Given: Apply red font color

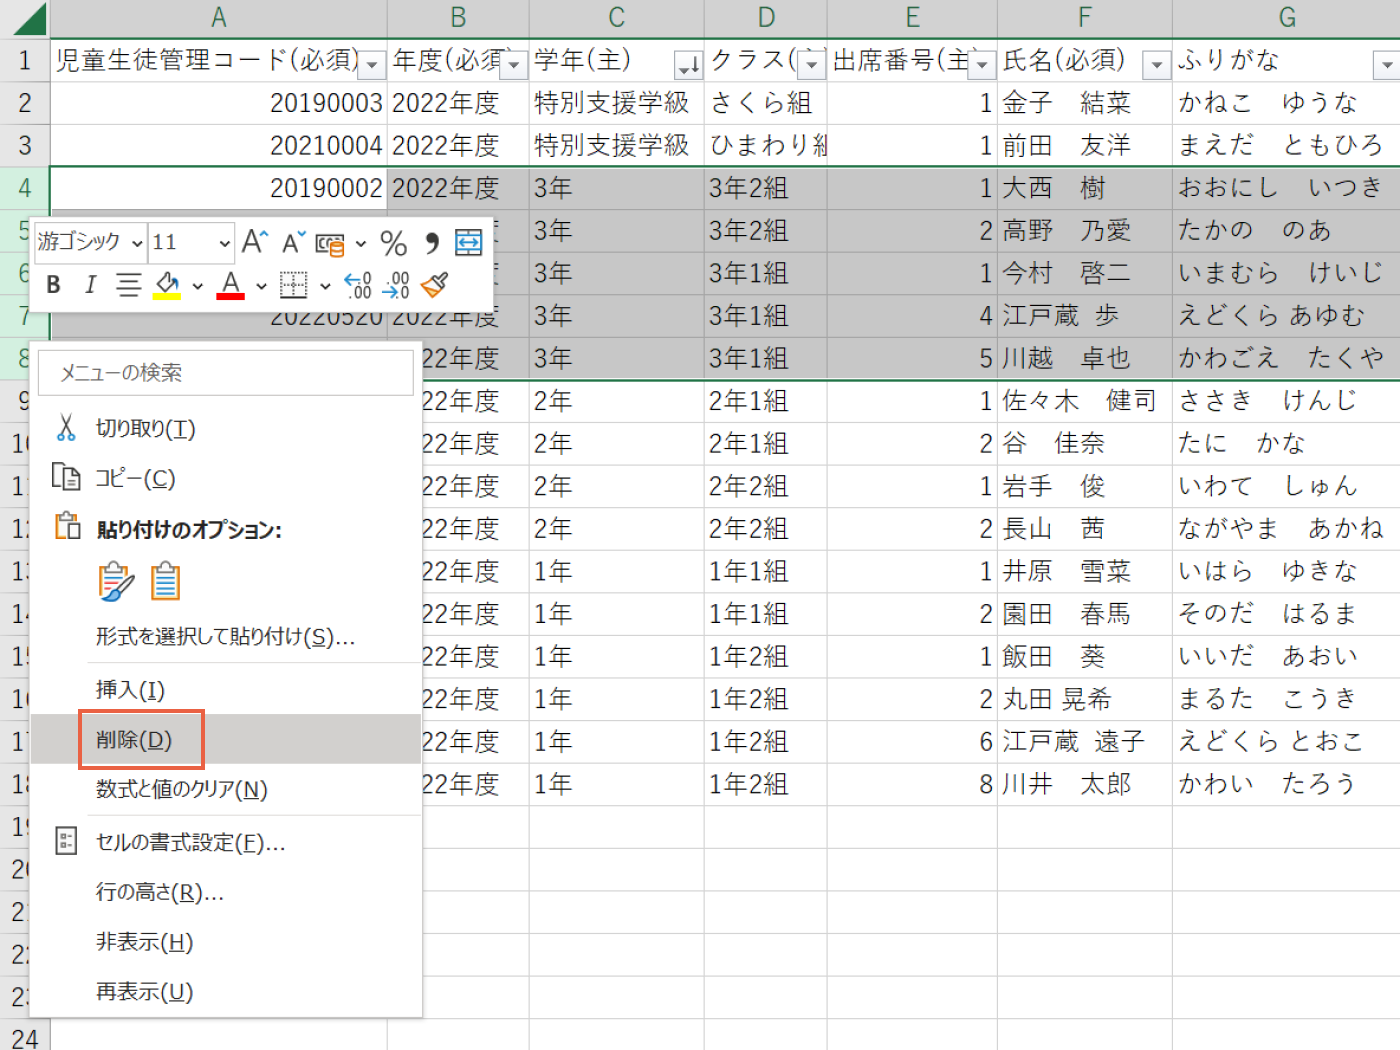Looking at the screenshot, I should (x=231, y=285).
